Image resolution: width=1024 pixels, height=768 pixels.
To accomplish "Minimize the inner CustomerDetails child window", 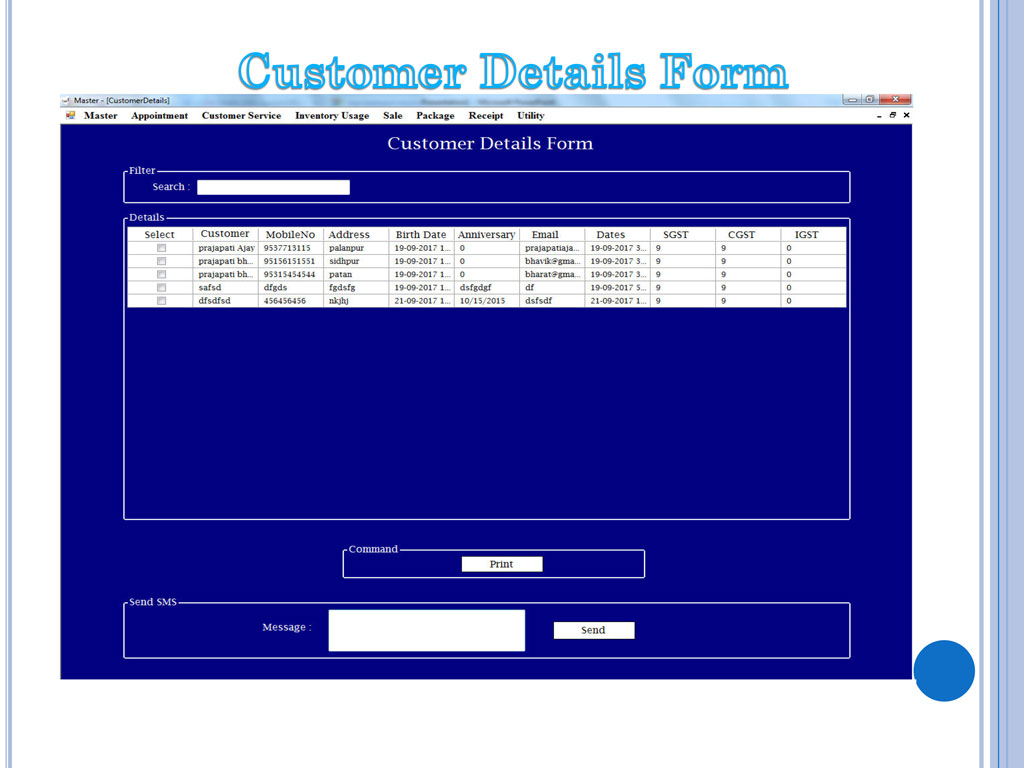I will tap(879, 116).
